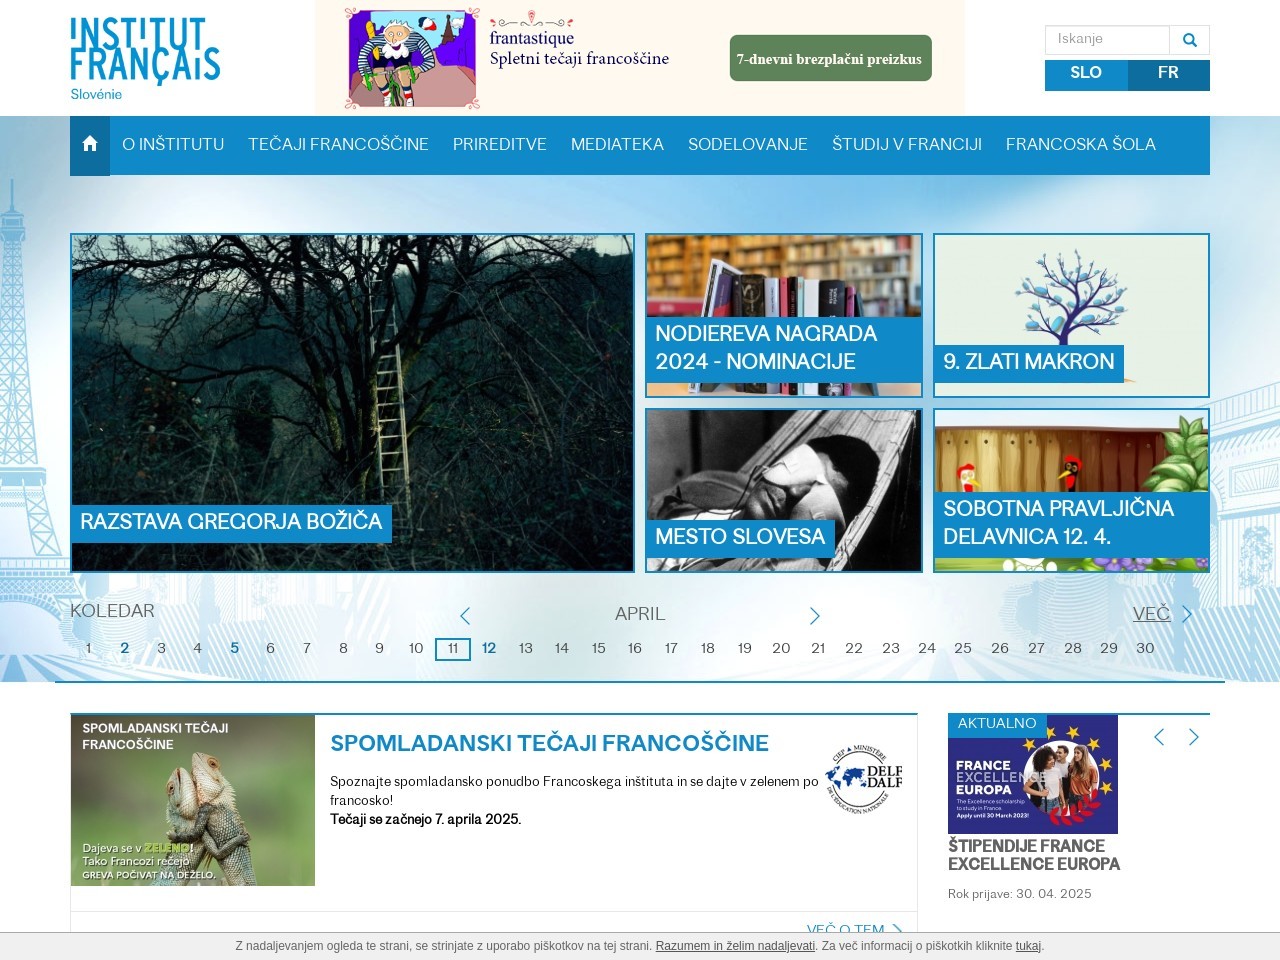This screenshot has width=1280, height=960.
Task: Click the Iskanje search field
Action: click(x=1107, y=40)
